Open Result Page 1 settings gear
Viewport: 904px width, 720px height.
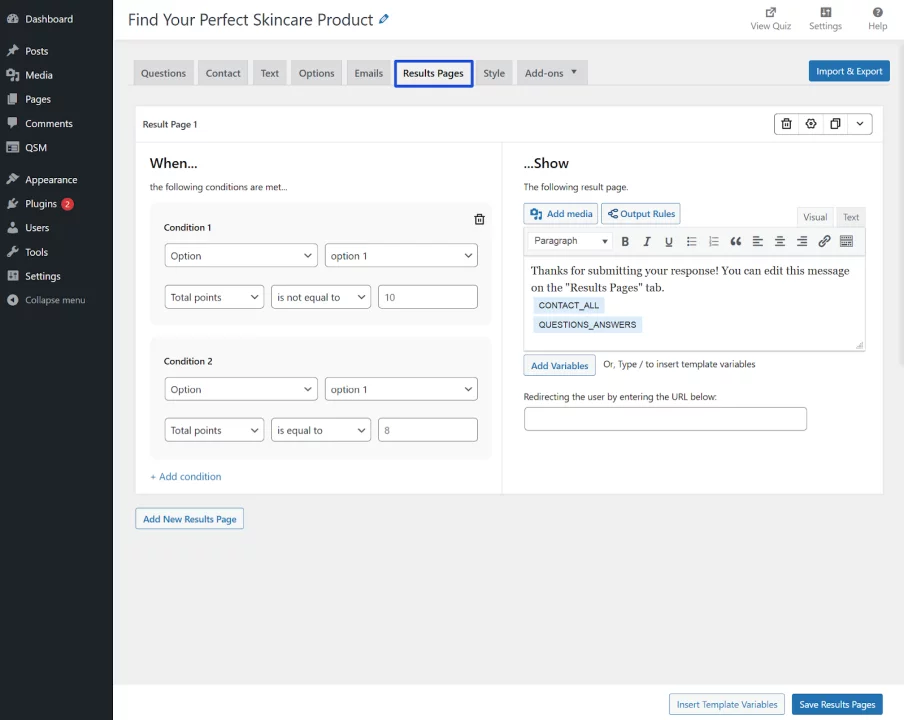[811, 123]
